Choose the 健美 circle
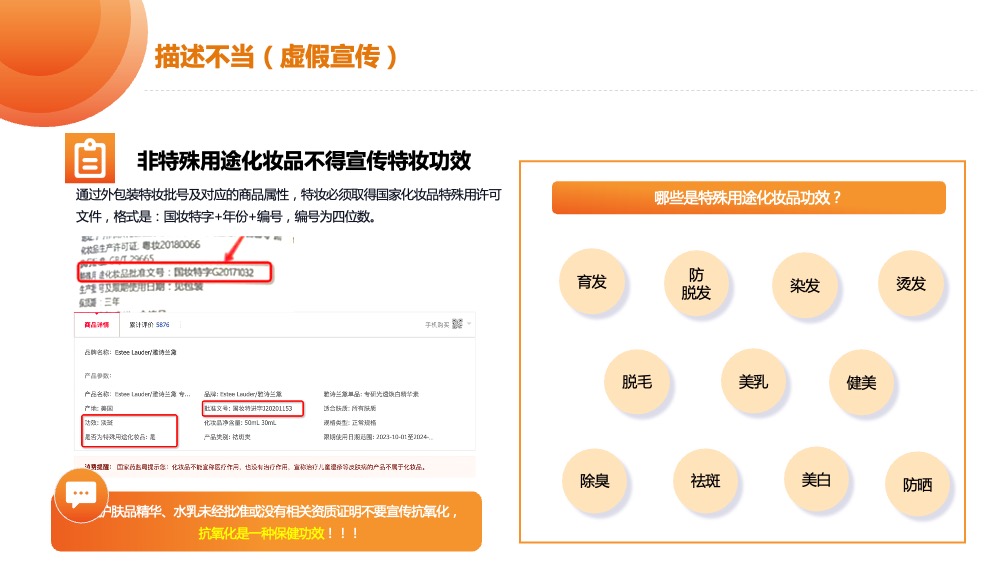1000x563 pixels. [861, 383]
